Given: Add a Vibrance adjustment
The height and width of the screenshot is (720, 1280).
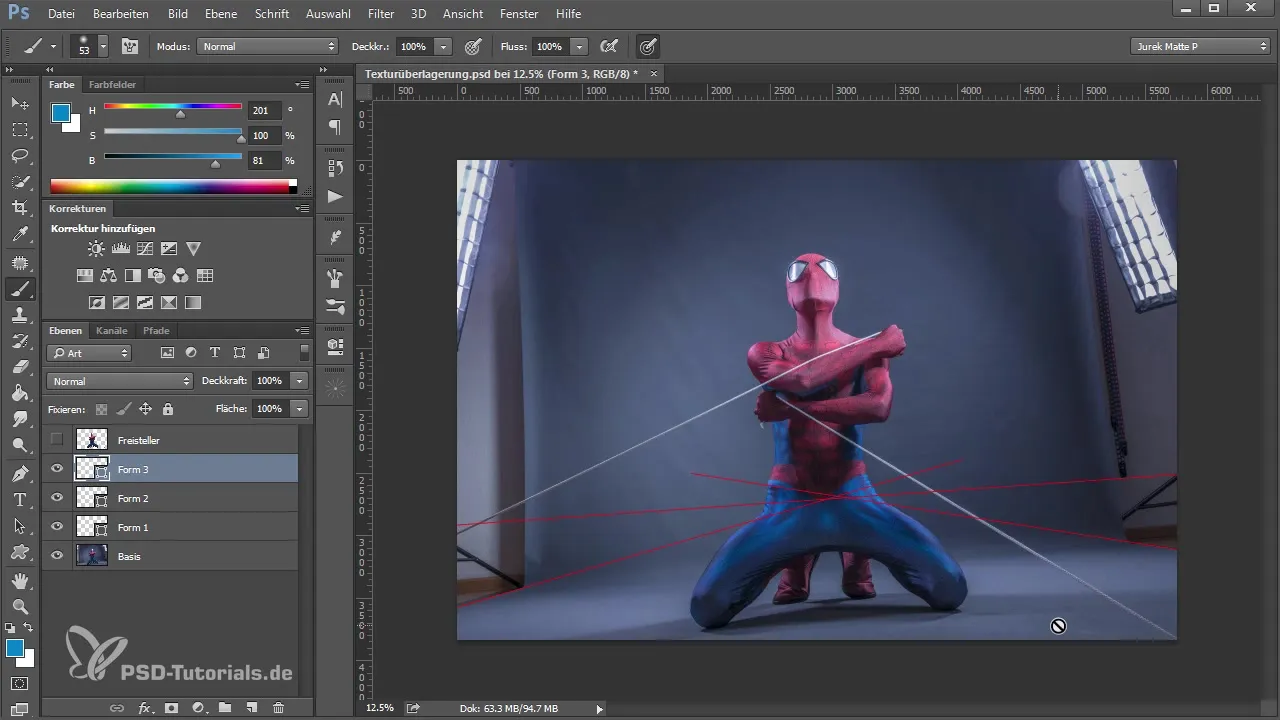Looking at the screenshot, I should (194, 248).
